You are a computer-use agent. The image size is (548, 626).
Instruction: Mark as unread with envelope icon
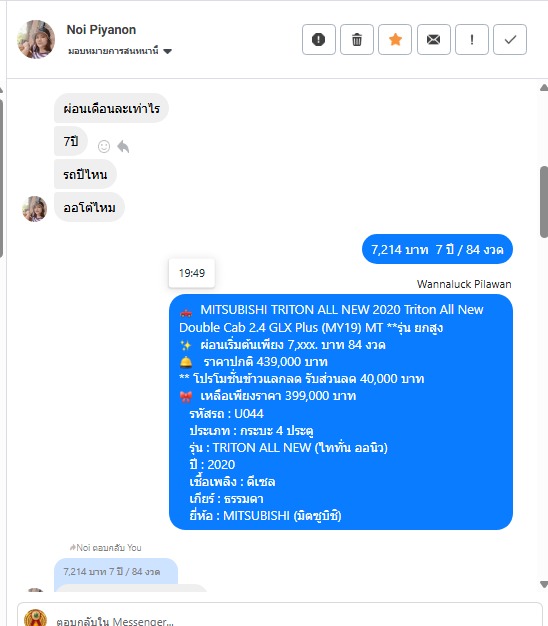pos(433,39)
